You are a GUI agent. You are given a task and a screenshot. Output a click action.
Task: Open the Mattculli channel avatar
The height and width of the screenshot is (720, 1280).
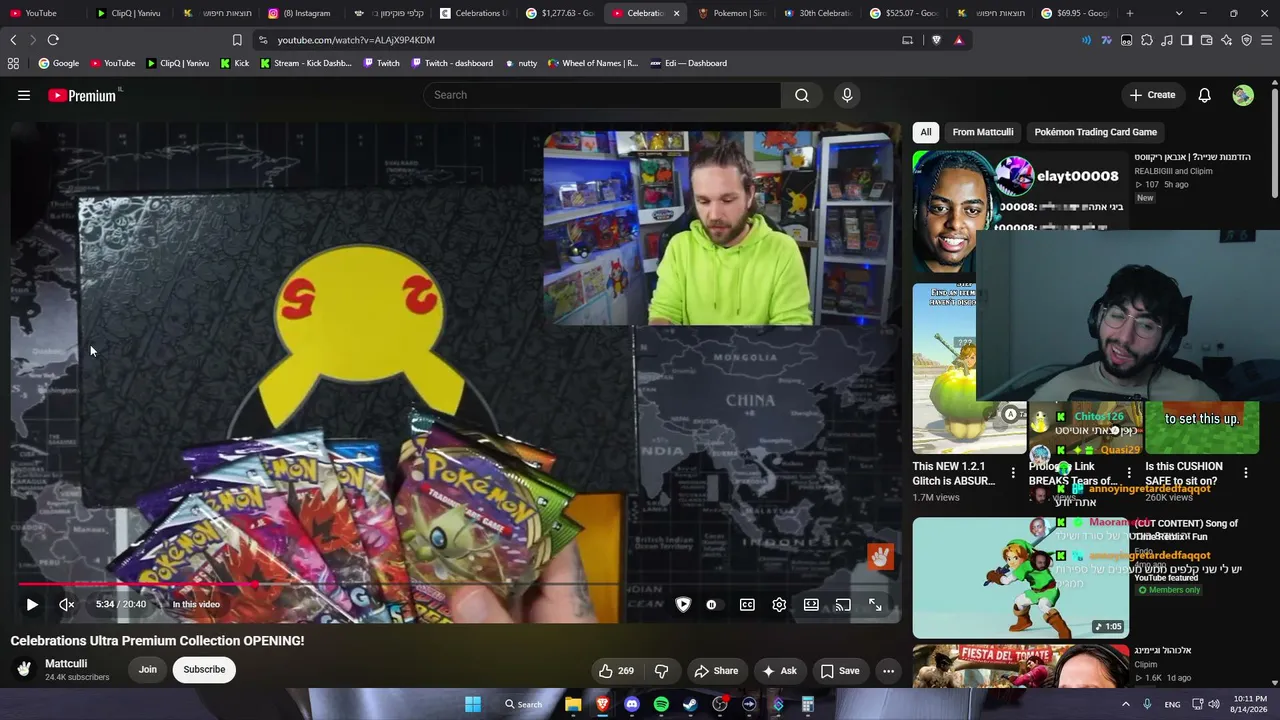24,669
